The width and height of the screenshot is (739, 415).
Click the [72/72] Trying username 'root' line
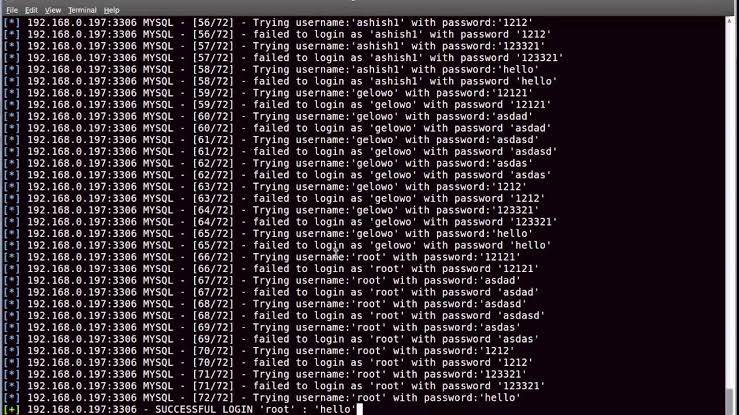coord(262,398)
